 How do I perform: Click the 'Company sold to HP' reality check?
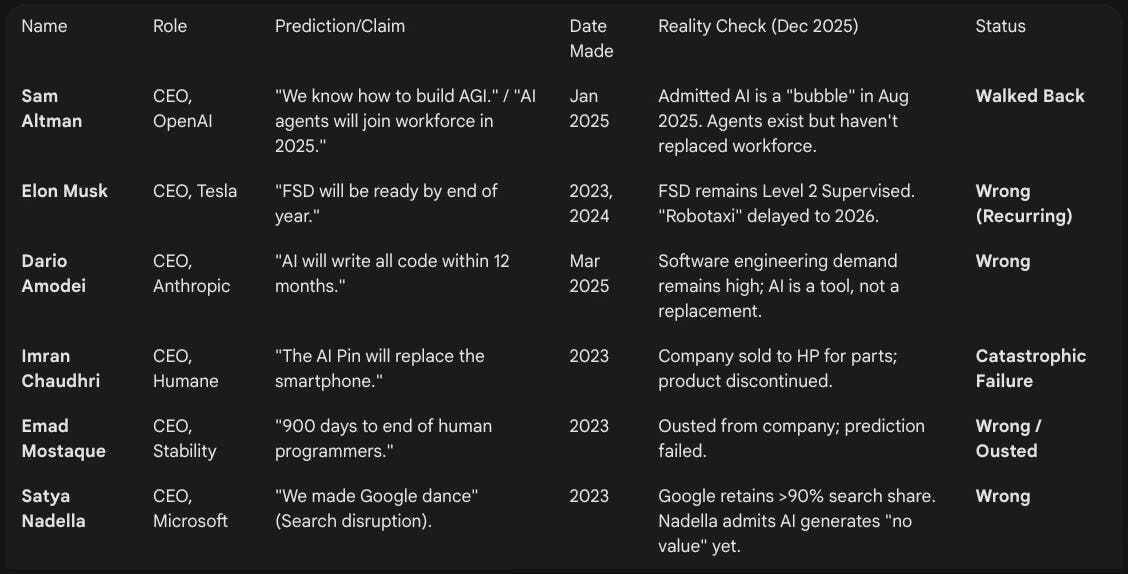[777, 368]
